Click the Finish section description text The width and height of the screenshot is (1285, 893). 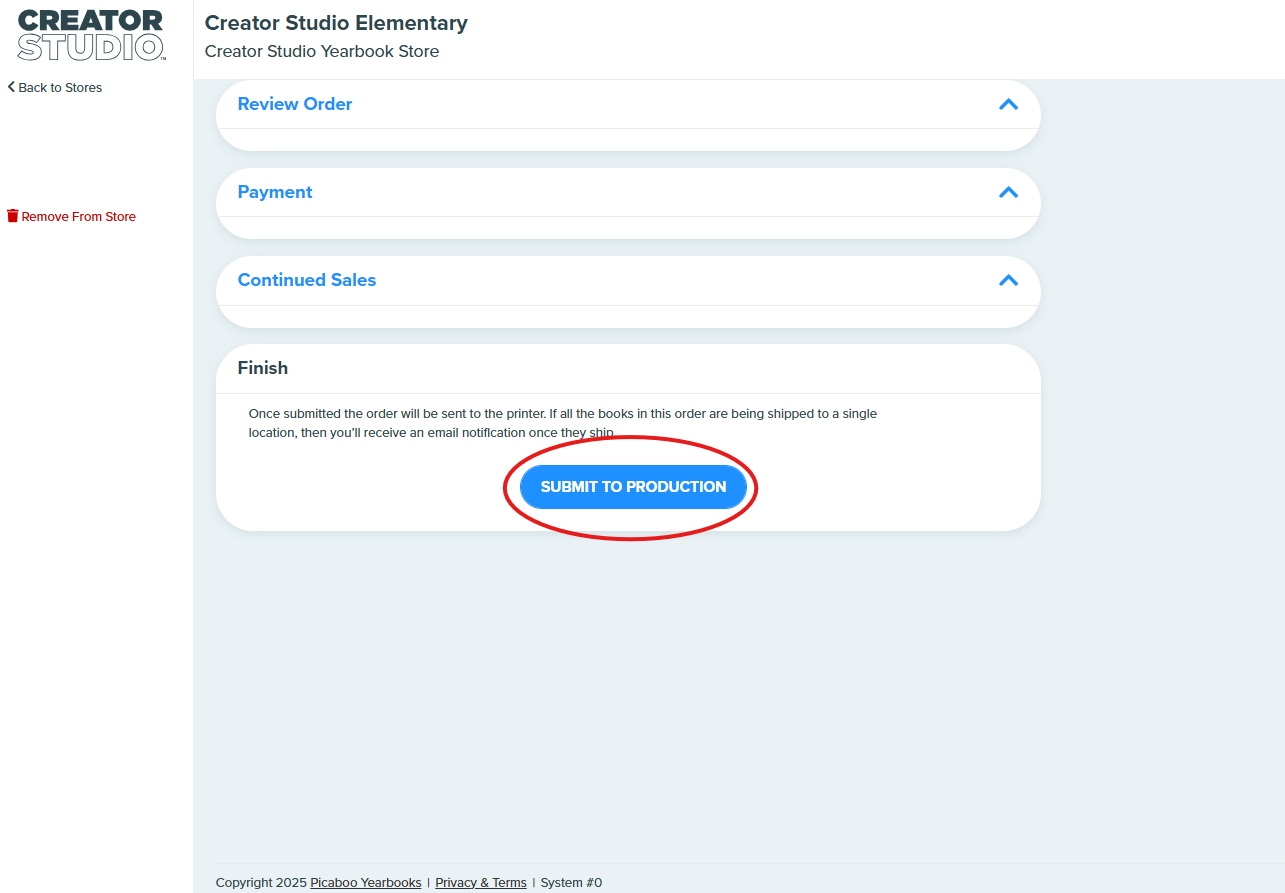click(563, 423)
